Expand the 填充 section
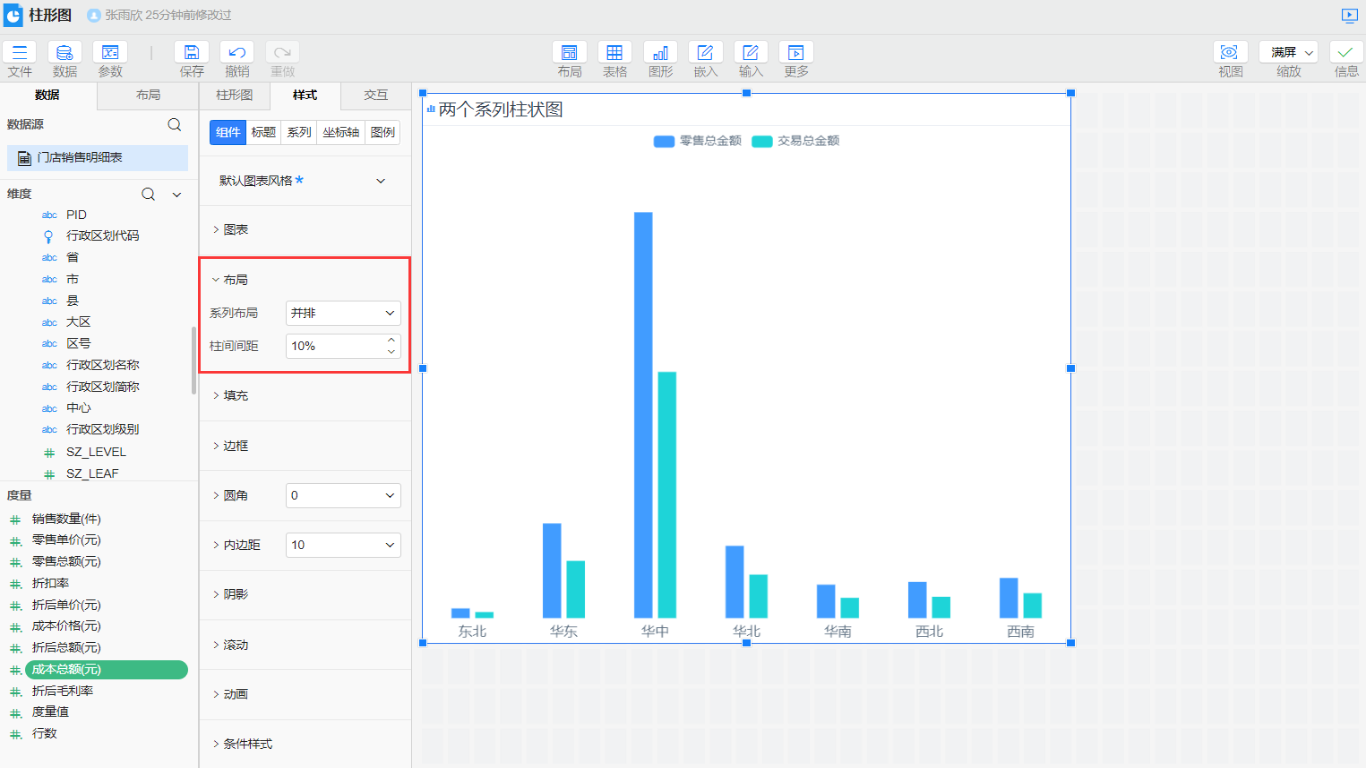The height and width of the screenshot is (768, 1366). (235, 396)
